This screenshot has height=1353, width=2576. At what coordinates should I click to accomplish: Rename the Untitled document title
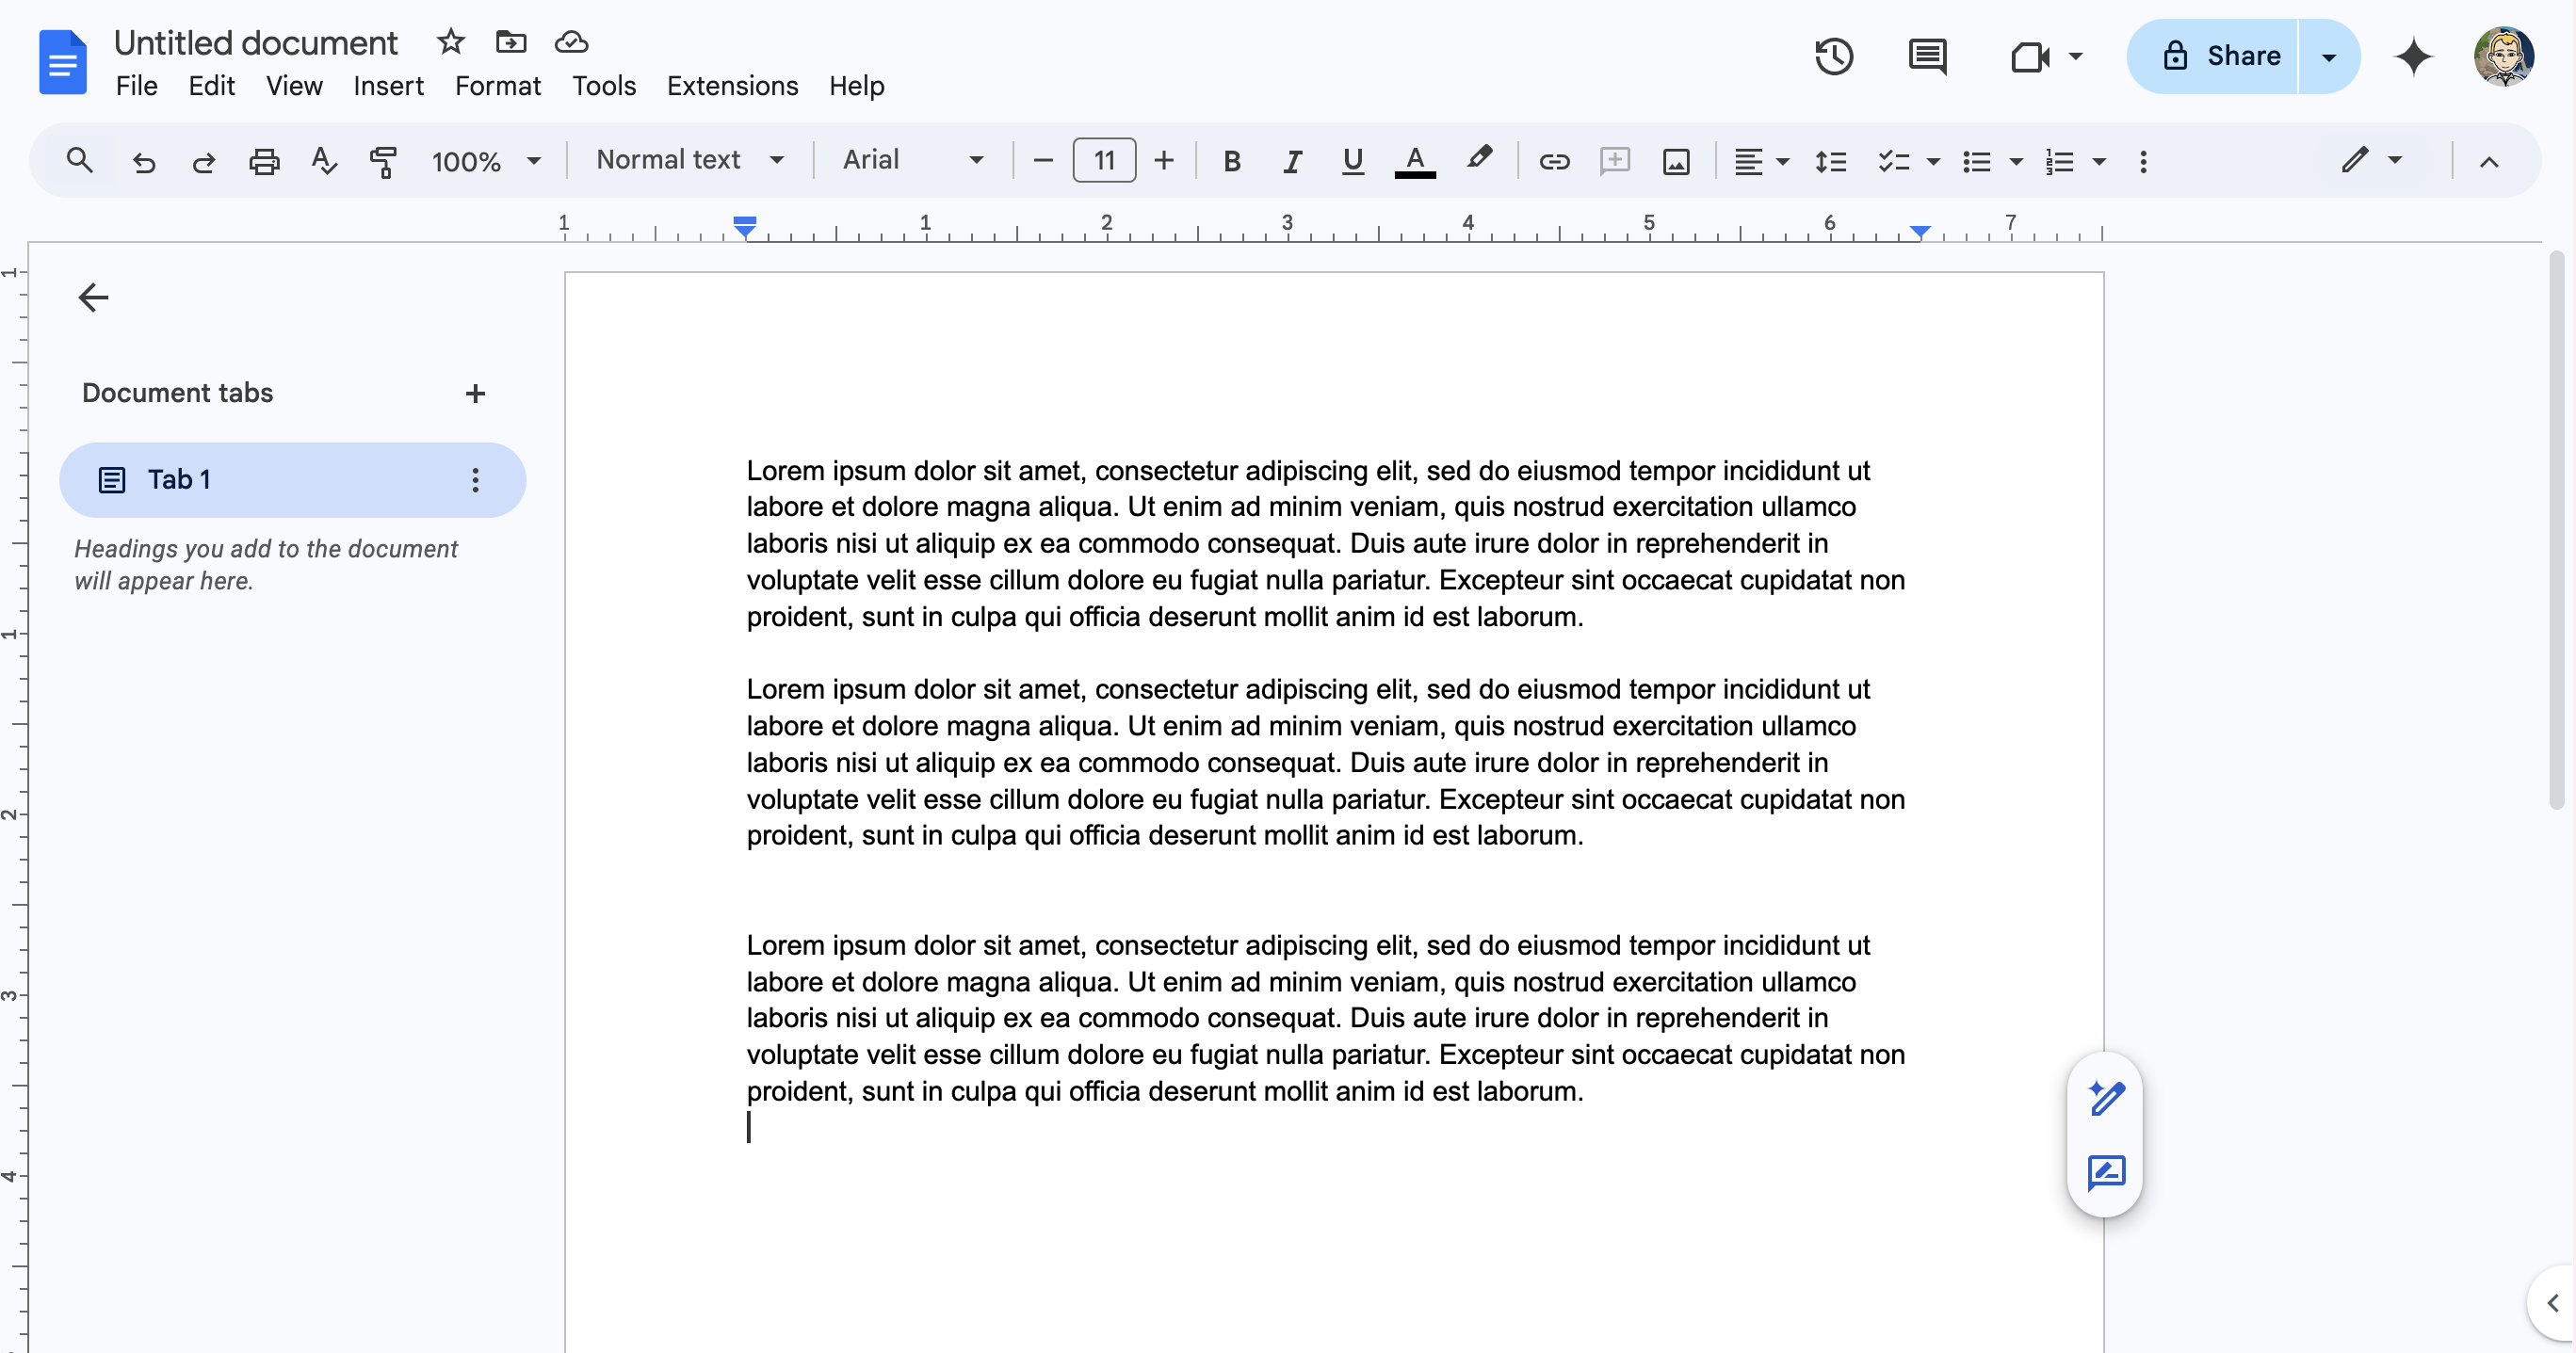pyautogui.click(x=255, y=43)
